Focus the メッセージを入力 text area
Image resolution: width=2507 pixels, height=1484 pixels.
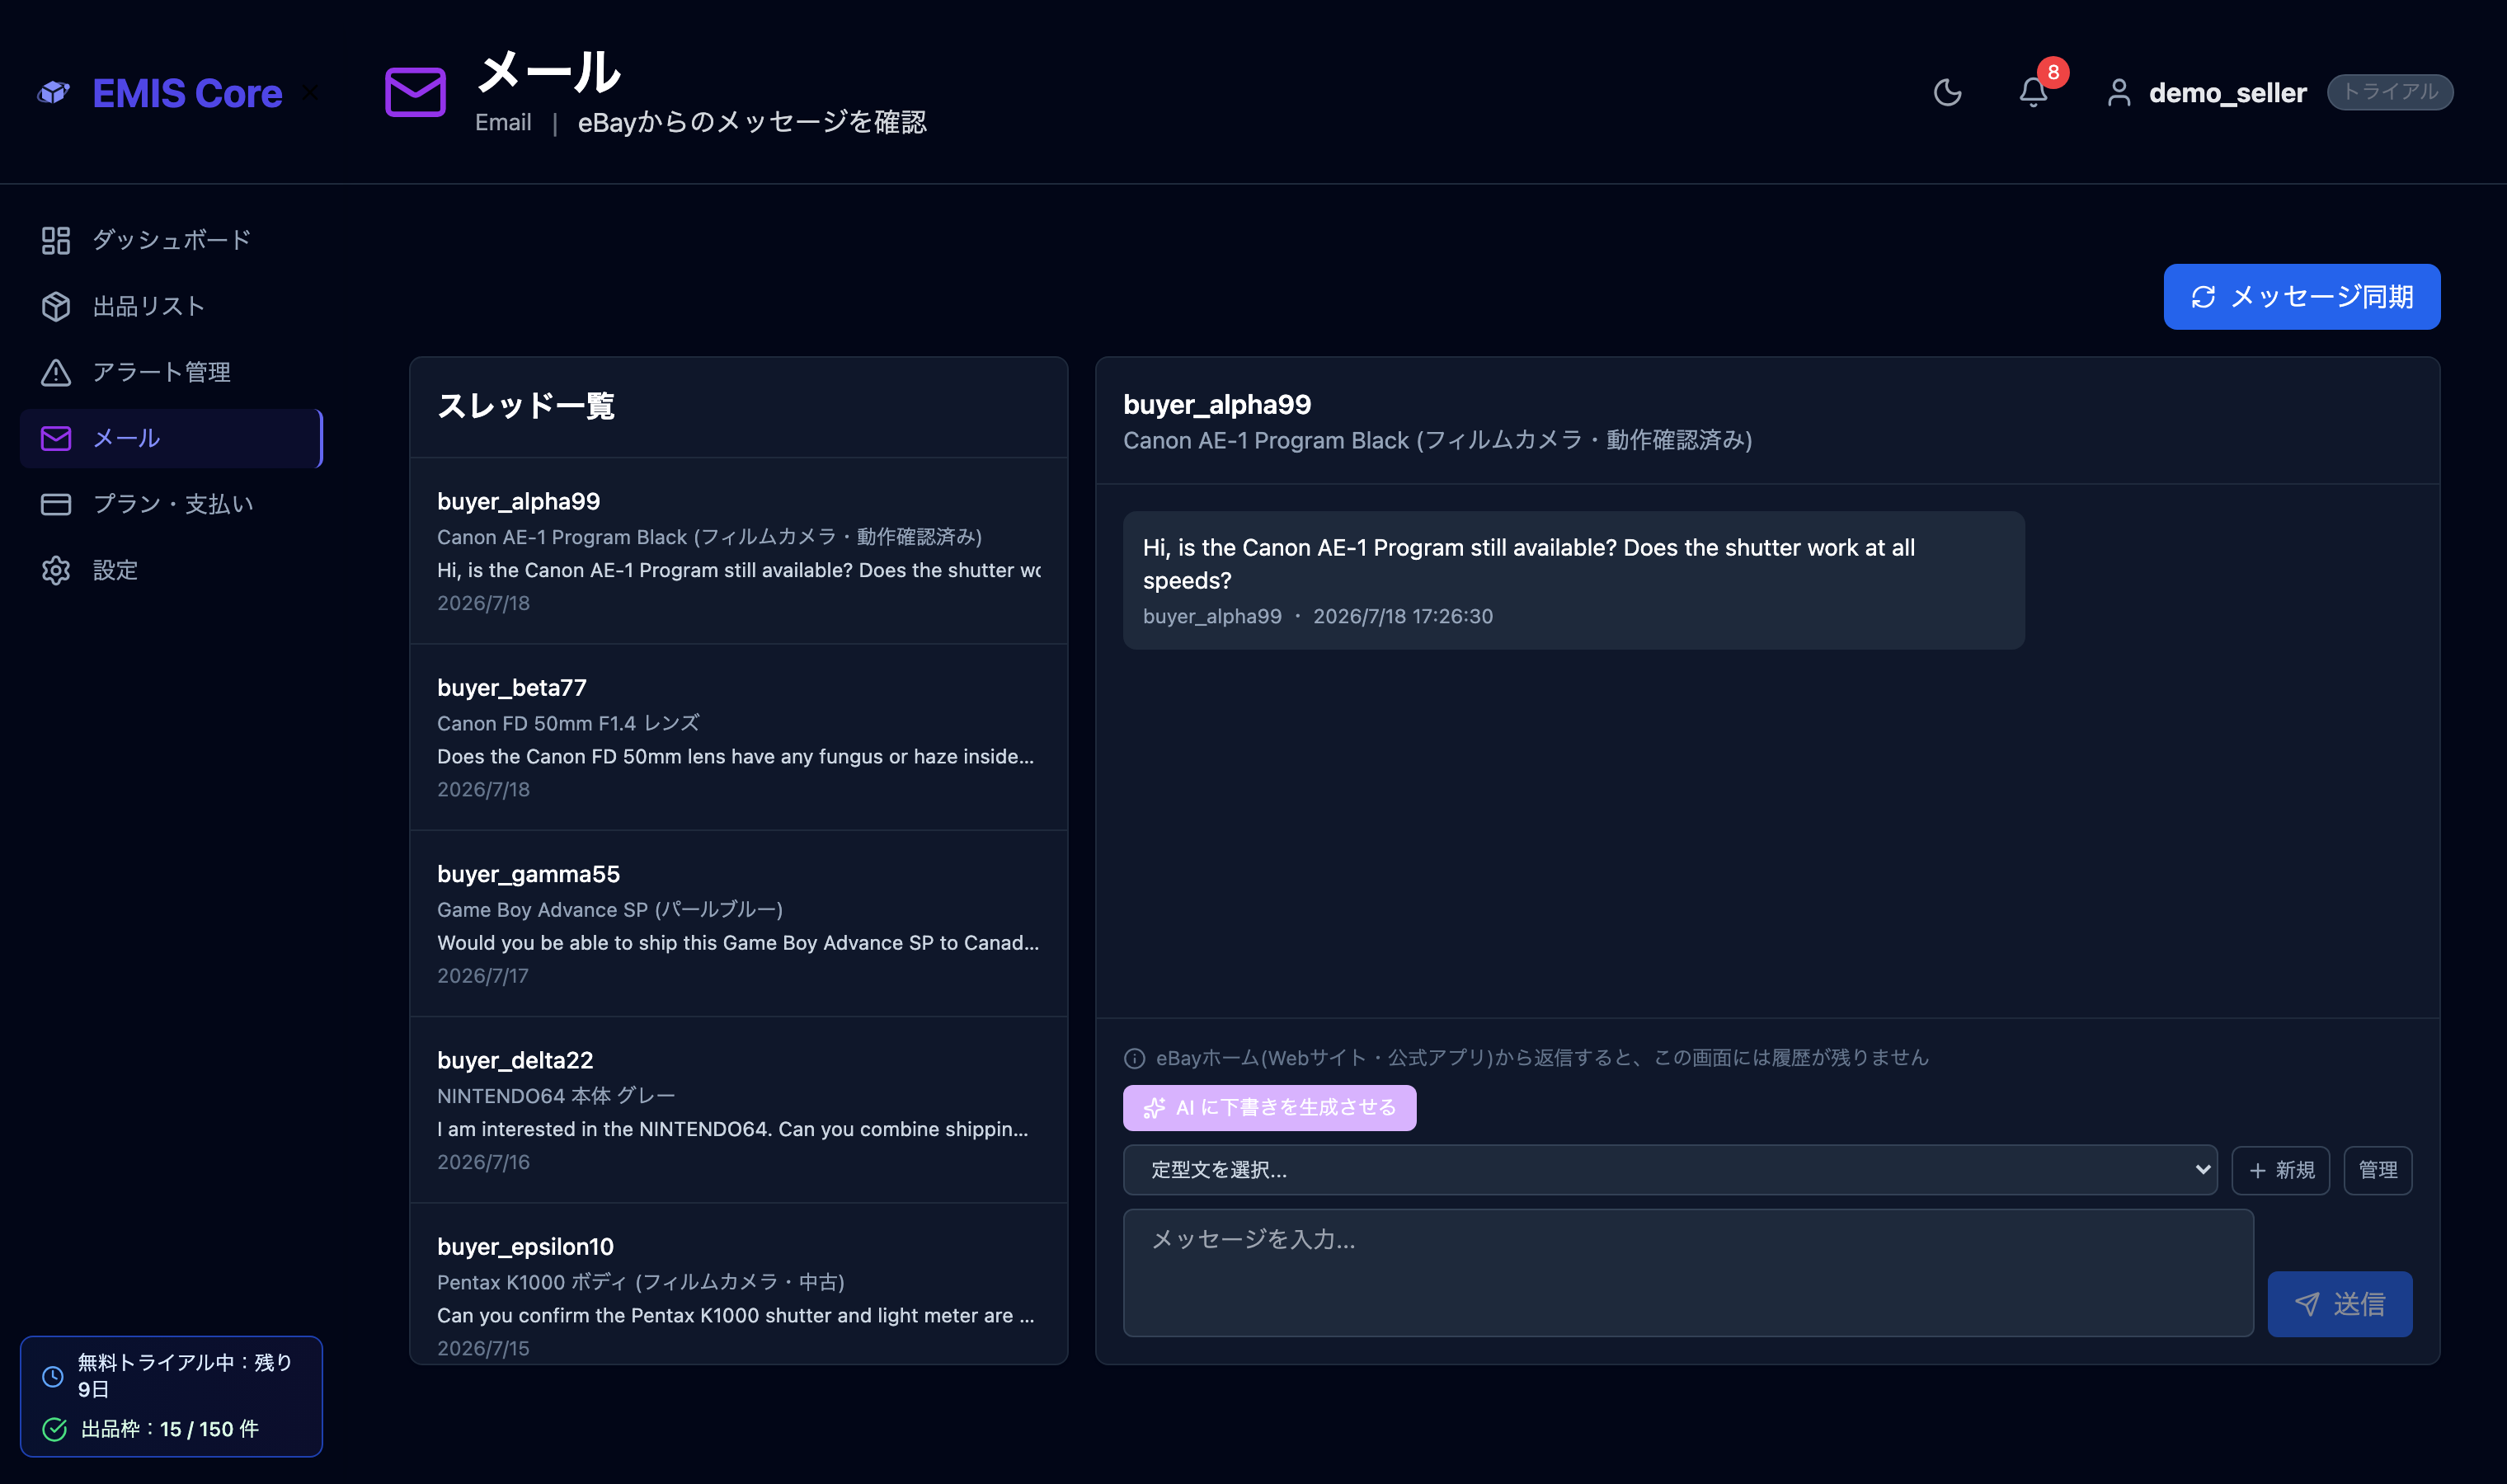click(x=1688, y=1273)
